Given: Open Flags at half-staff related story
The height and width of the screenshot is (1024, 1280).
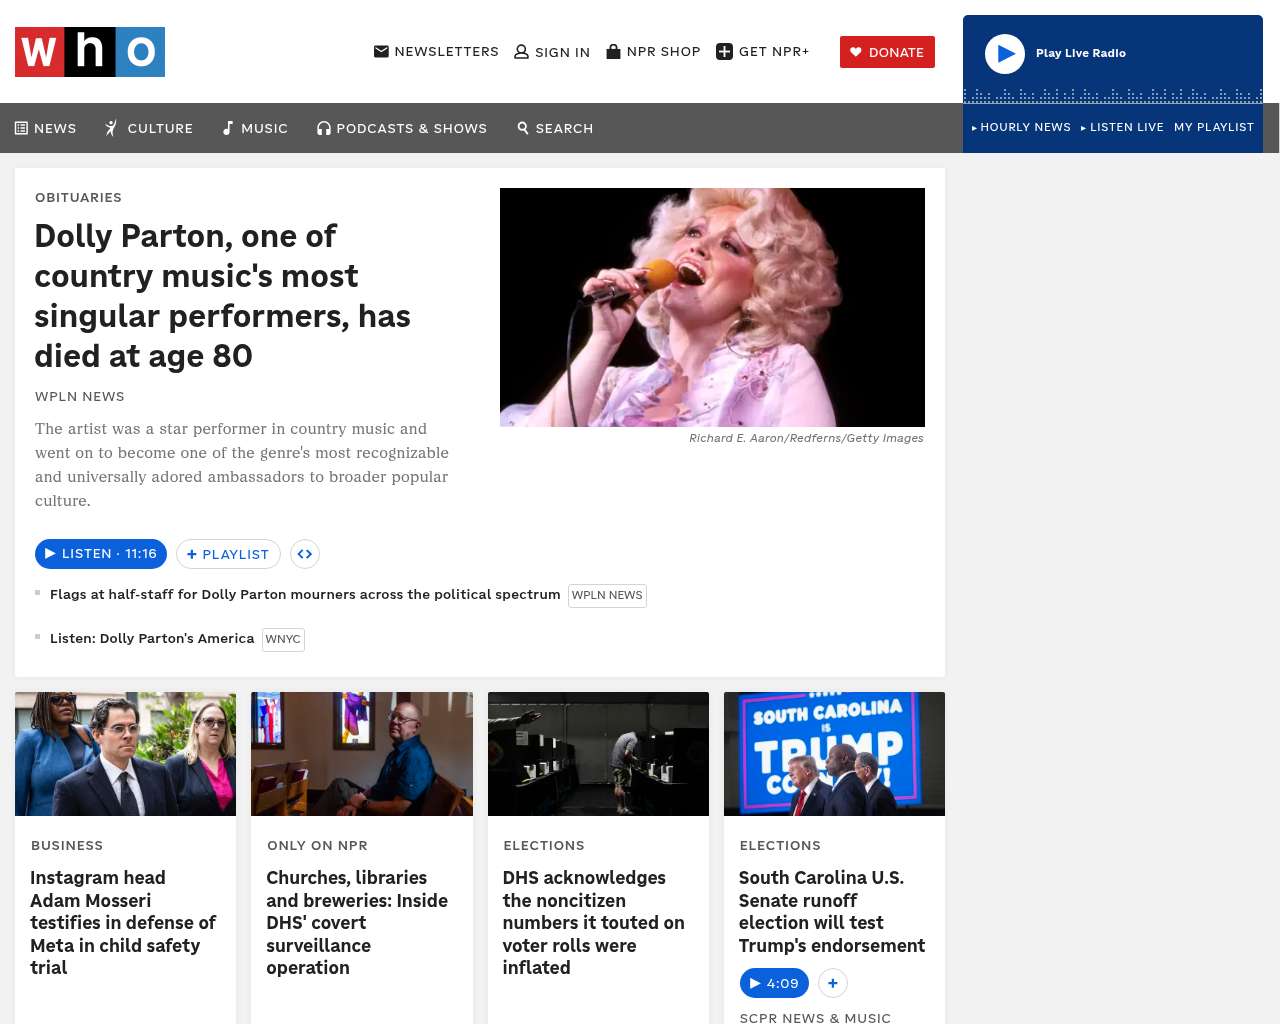Looking at the screenshot, I should tap(305, 594).
